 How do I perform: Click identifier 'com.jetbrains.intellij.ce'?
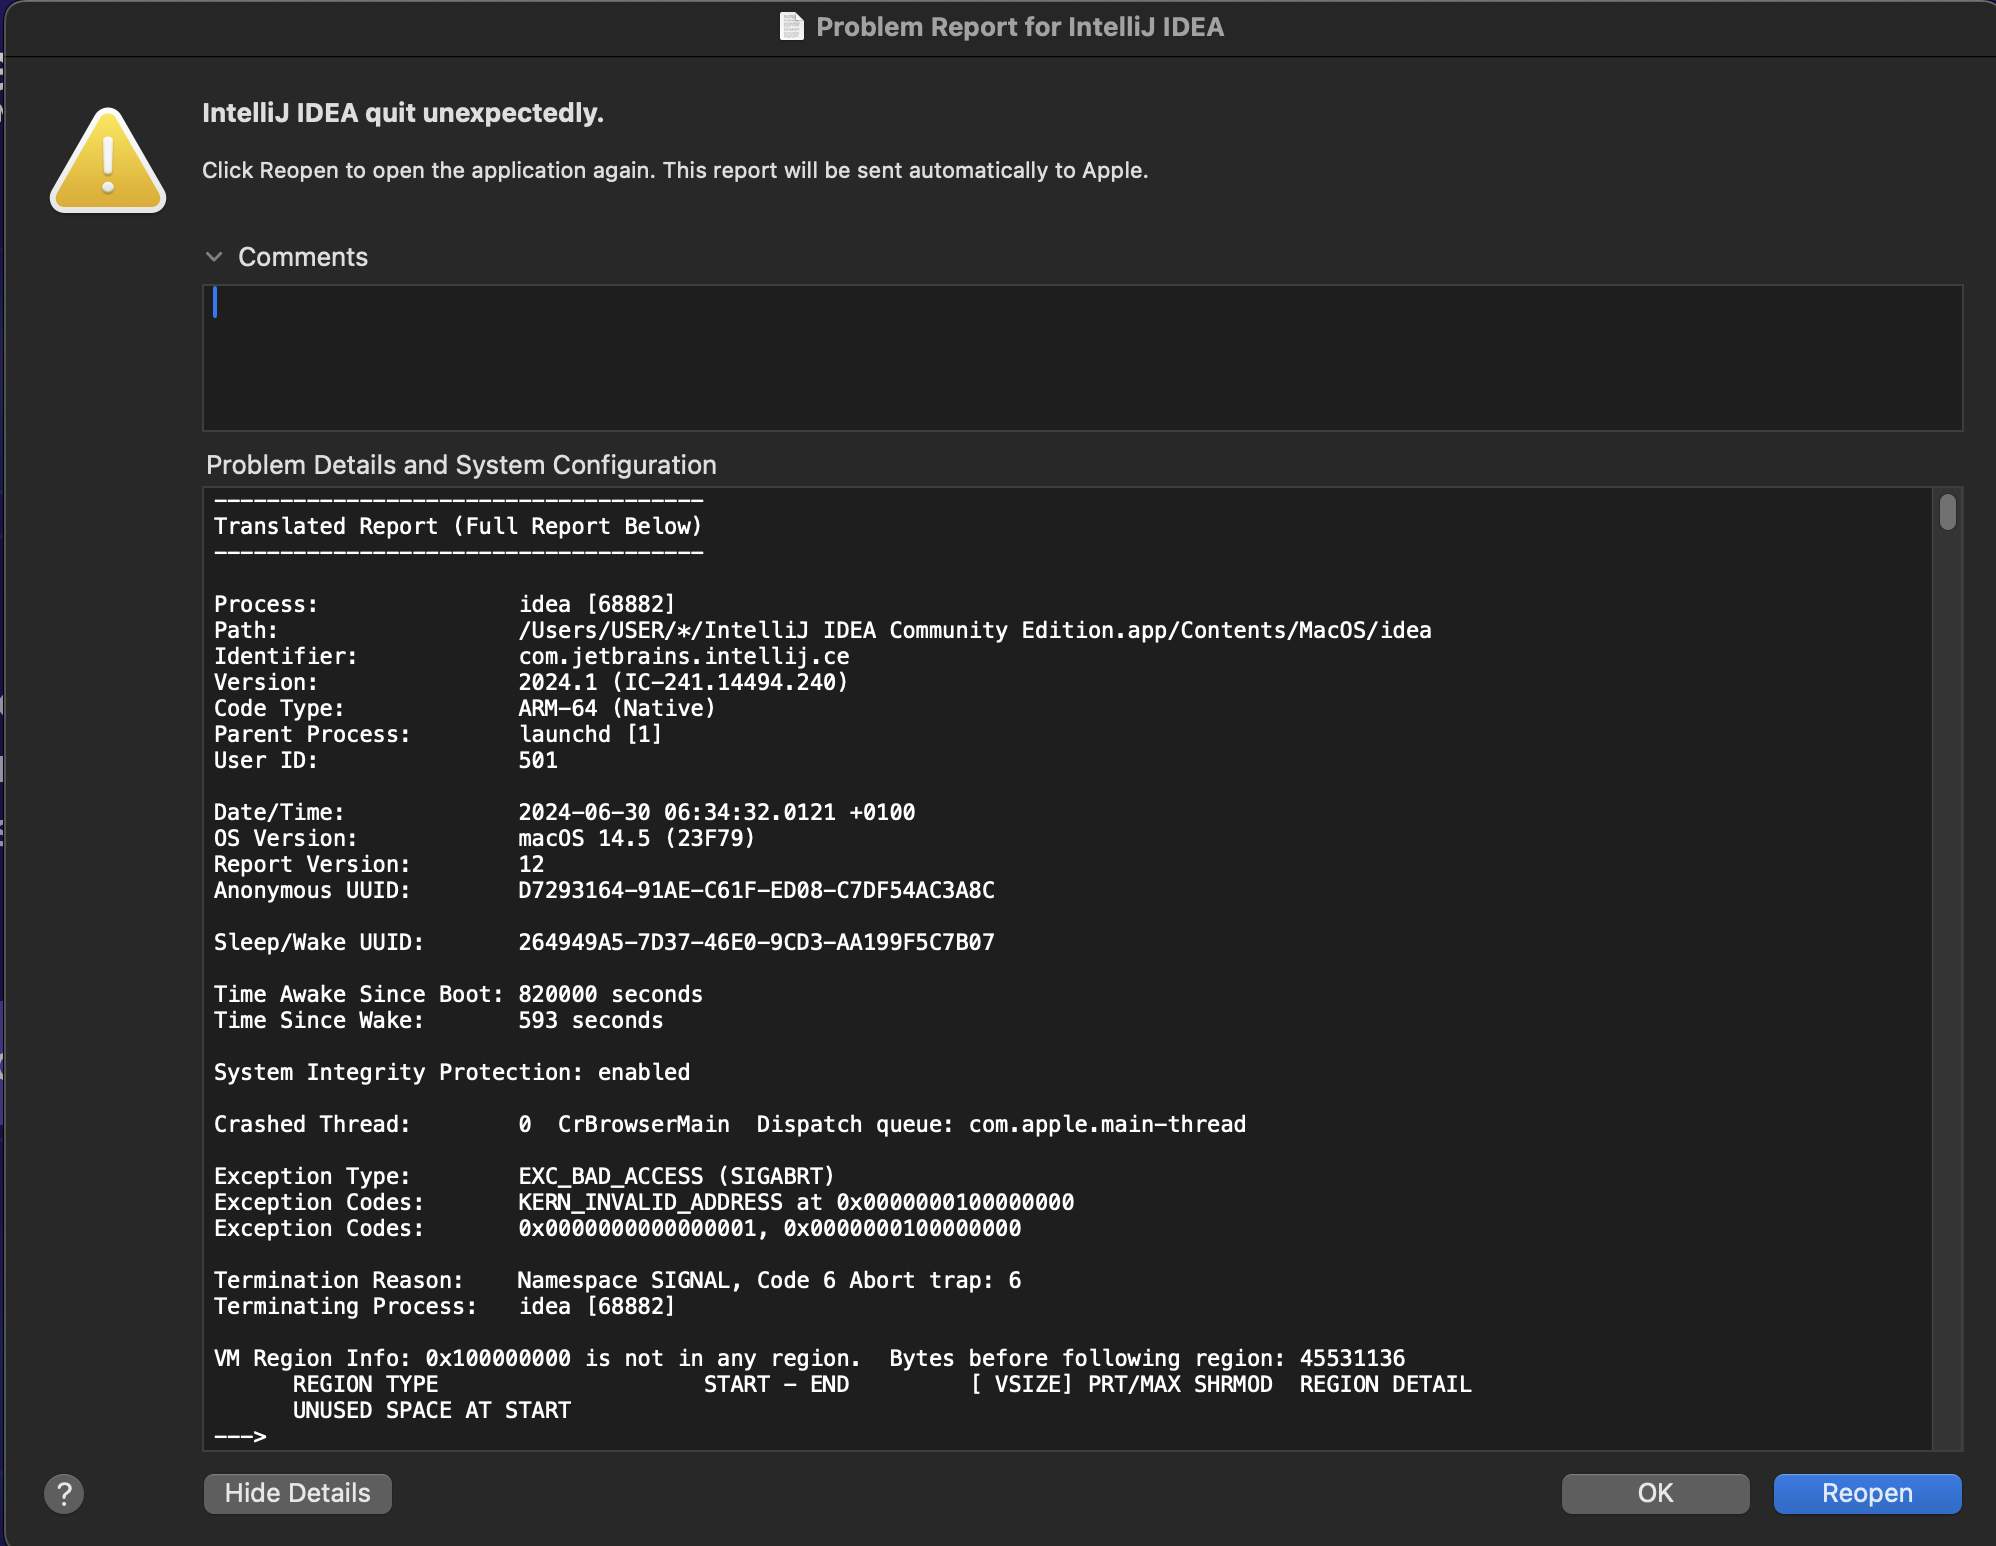pos(684,656)
